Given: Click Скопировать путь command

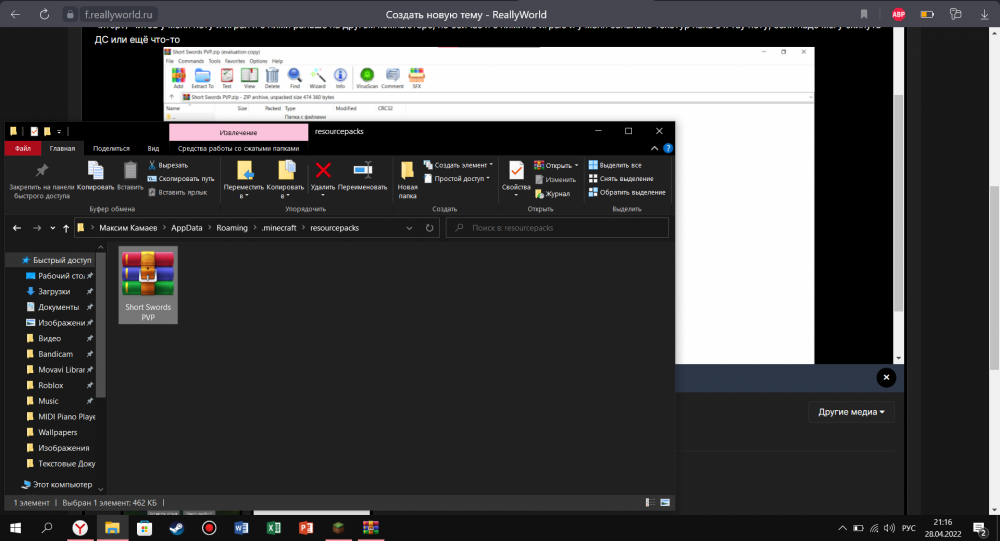Looking at the screenshot, I should 181,179.
